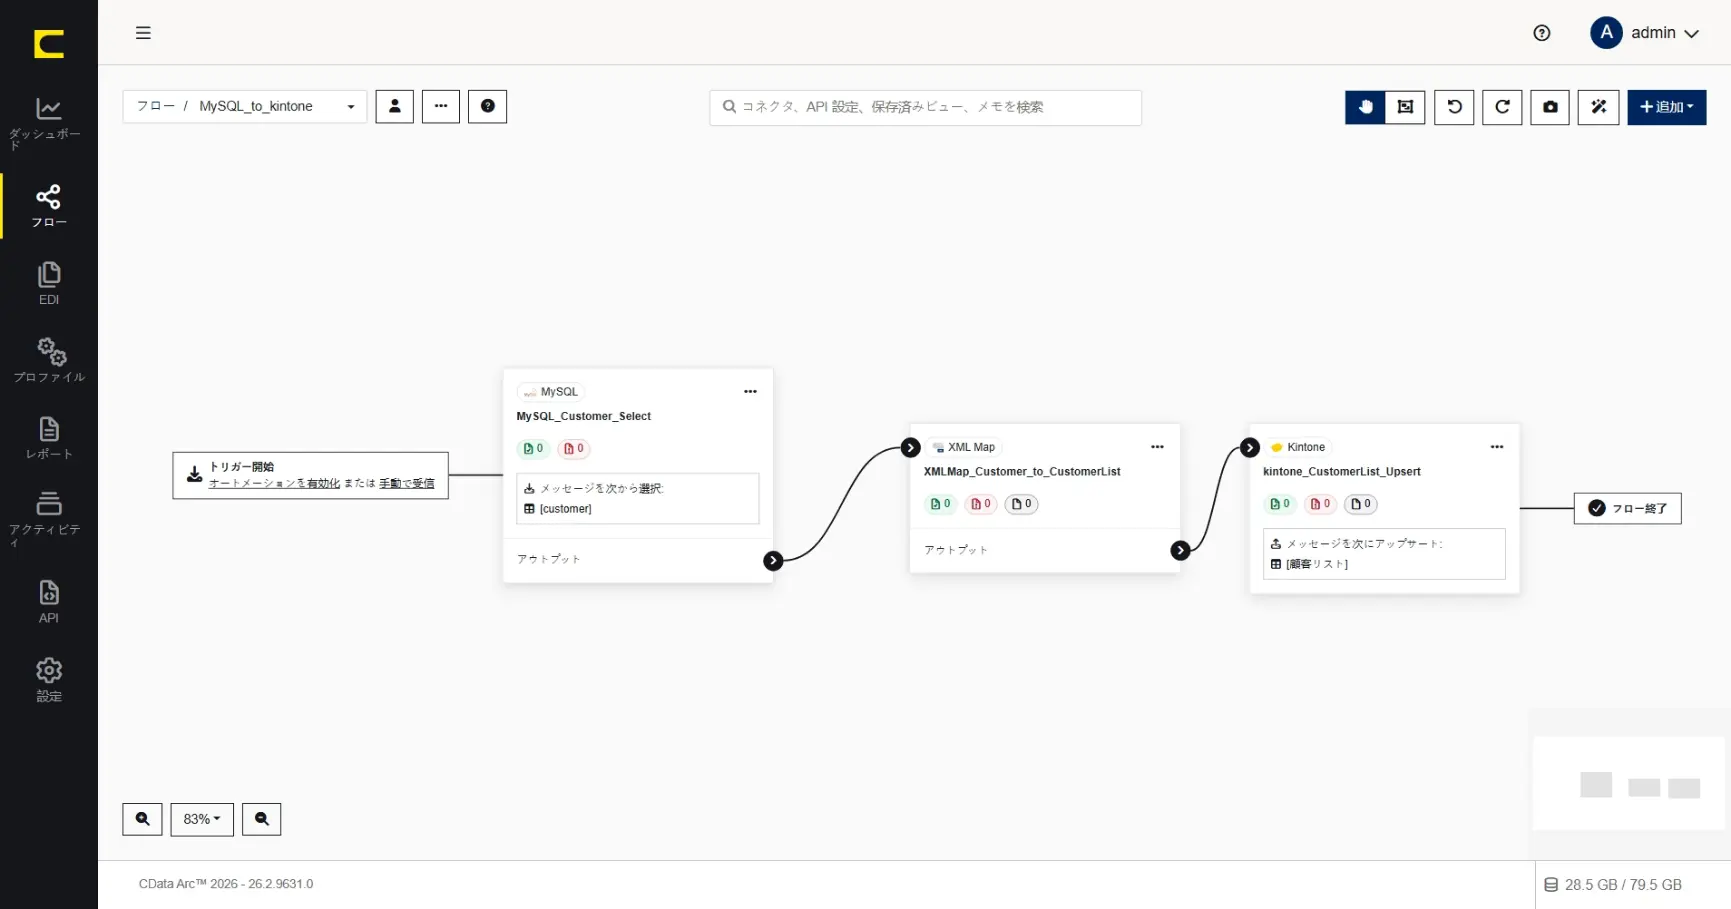Click the MySQL connector output port arrow
The image size is (1731, 909).
click(773, 561)
